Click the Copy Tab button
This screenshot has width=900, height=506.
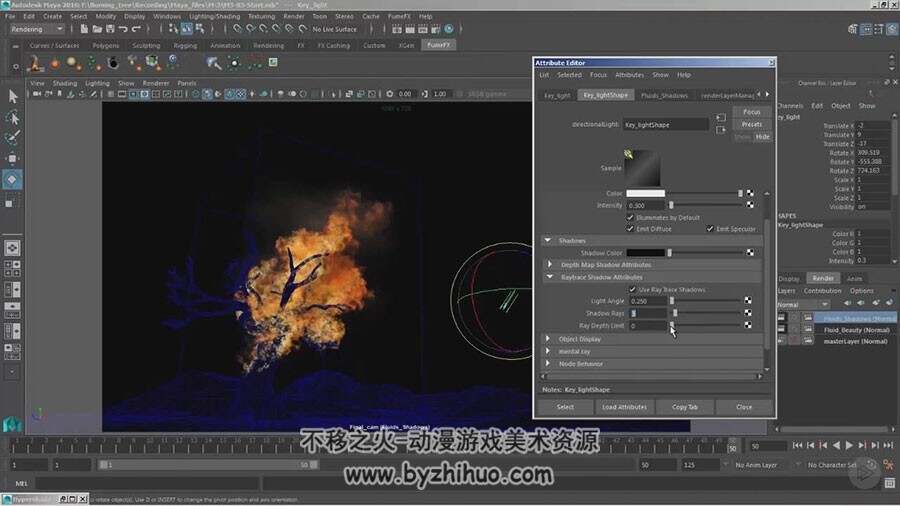pos(685,407)
